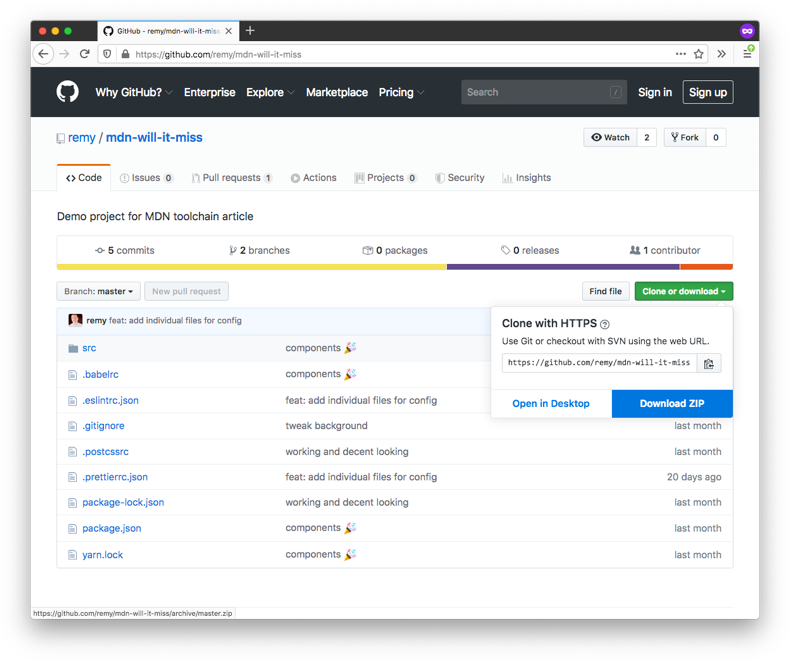Close the GitHub browser tab
This screenshot has height=662, width=790.
pos(228,31)
